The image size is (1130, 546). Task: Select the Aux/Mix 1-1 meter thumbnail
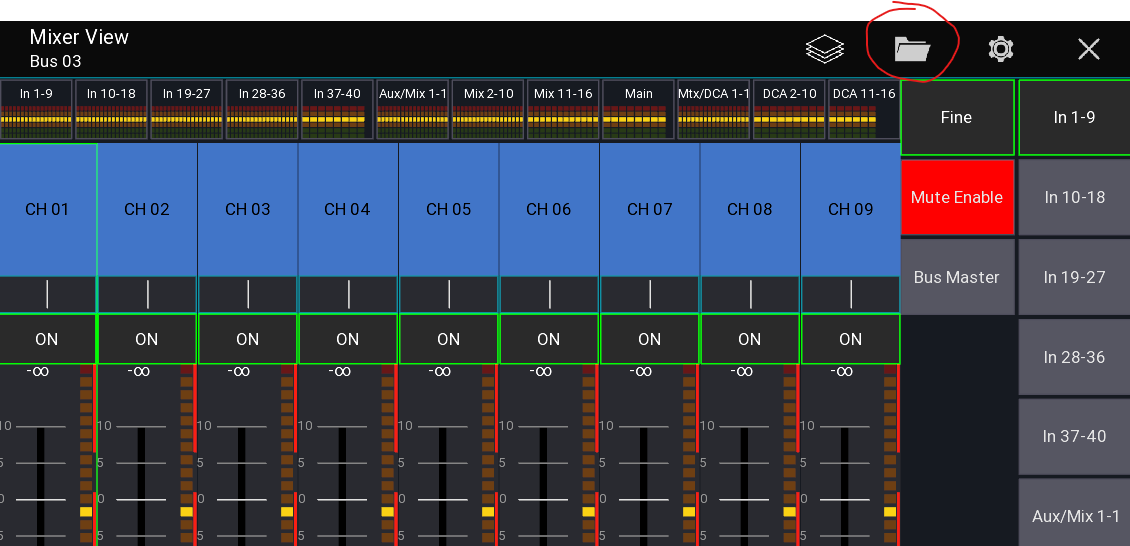pyautogui.click(x=413, y=109)
